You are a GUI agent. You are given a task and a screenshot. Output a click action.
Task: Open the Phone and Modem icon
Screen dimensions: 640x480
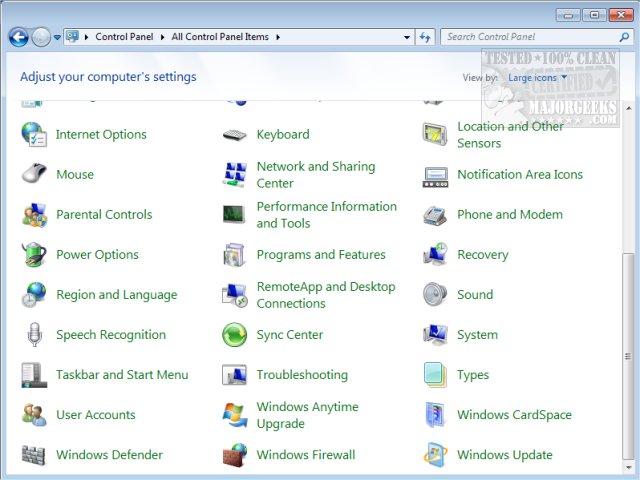coord(435,215)
